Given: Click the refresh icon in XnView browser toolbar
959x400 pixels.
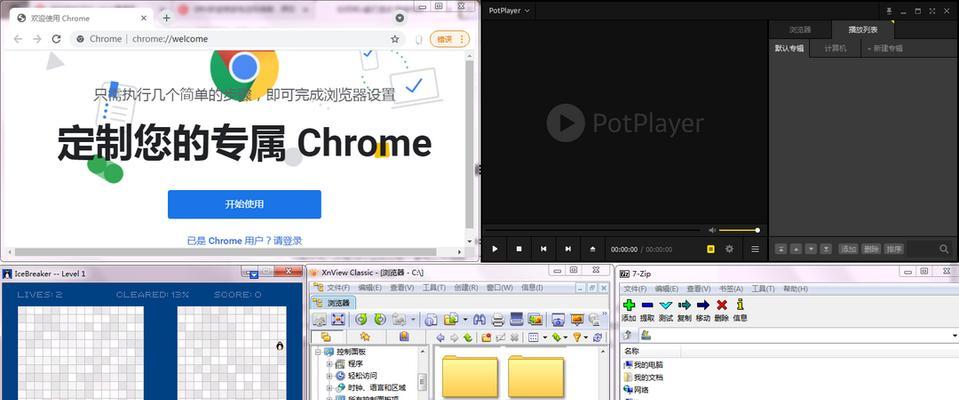Looking at the screenshot, I should 598,337.
